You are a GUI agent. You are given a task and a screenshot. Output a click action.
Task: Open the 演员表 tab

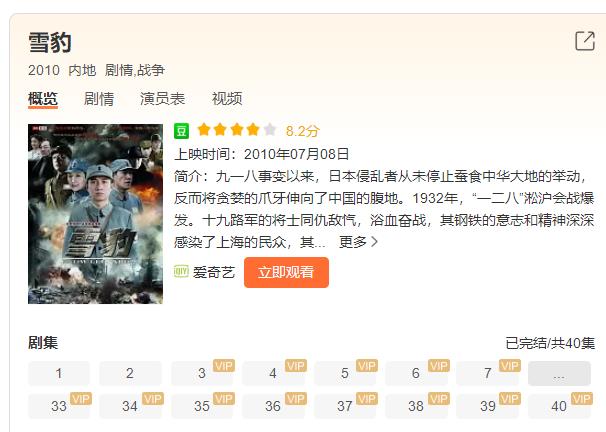[x=162, y=99]
